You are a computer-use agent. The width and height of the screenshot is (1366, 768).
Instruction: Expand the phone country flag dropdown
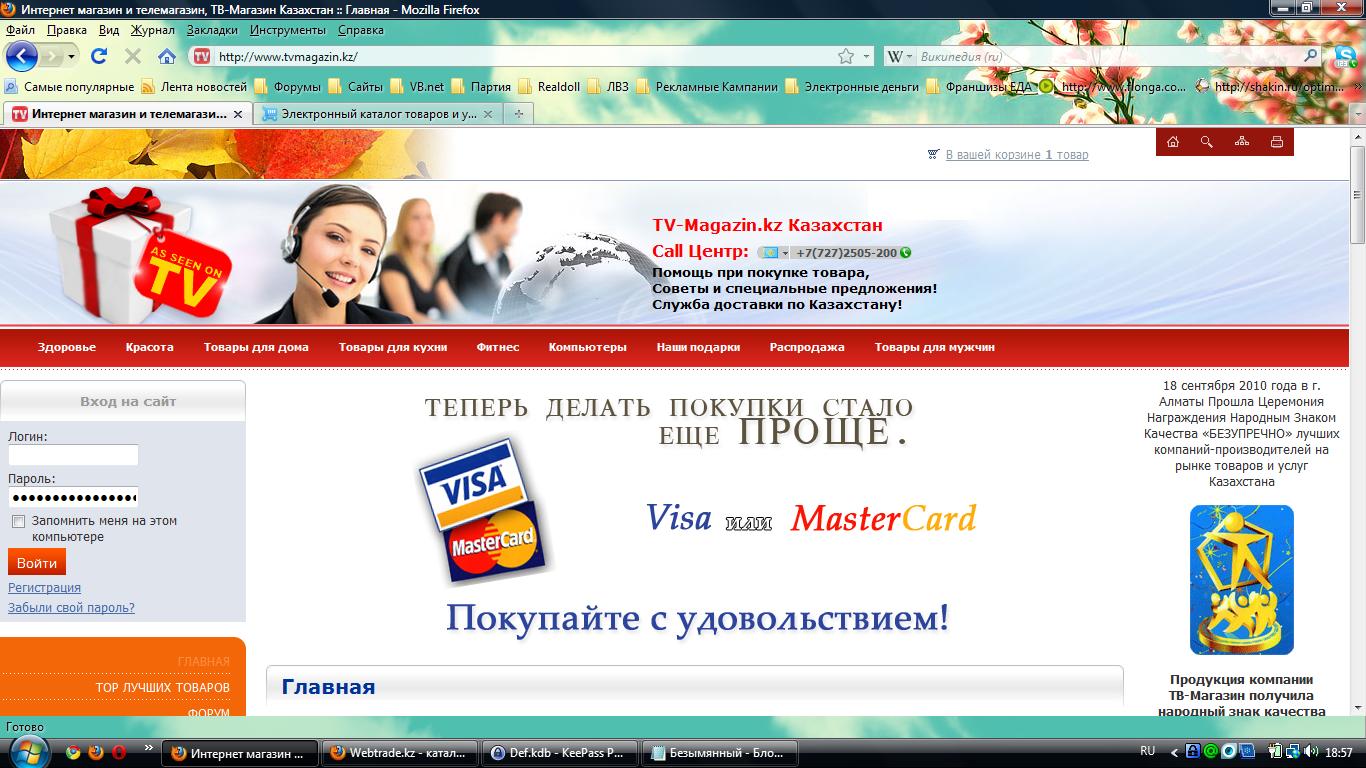(x=773, y=253)
